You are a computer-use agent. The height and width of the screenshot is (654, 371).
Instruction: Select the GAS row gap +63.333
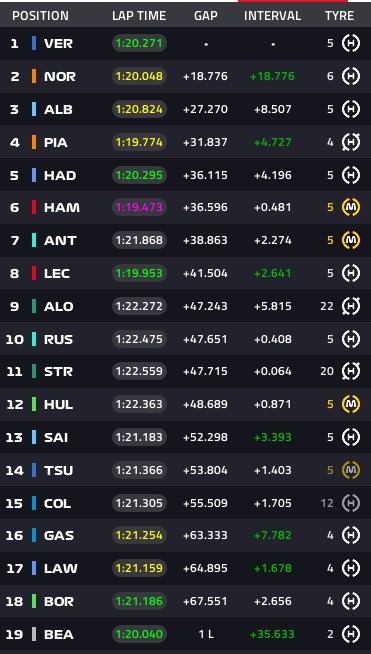click(205, 535)
